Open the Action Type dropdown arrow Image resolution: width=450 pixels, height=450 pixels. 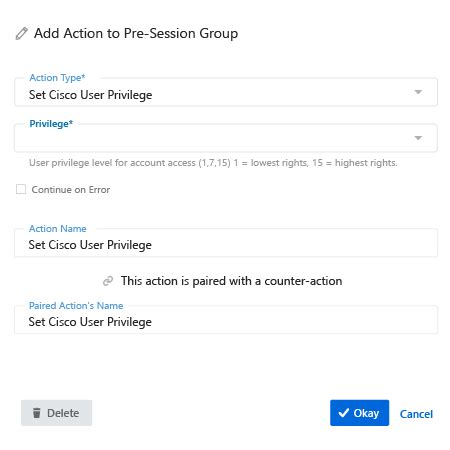pyautogui.click(x=418, y=92)
